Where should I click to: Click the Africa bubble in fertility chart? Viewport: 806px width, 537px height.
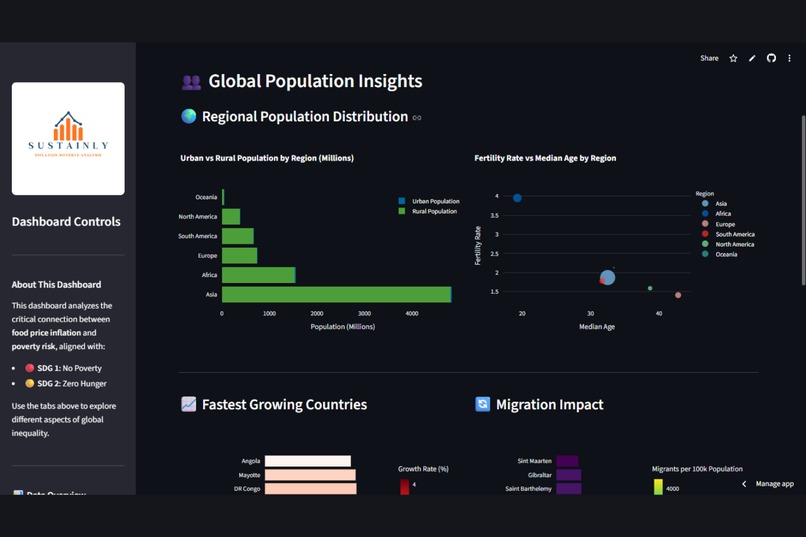[517, 198]
